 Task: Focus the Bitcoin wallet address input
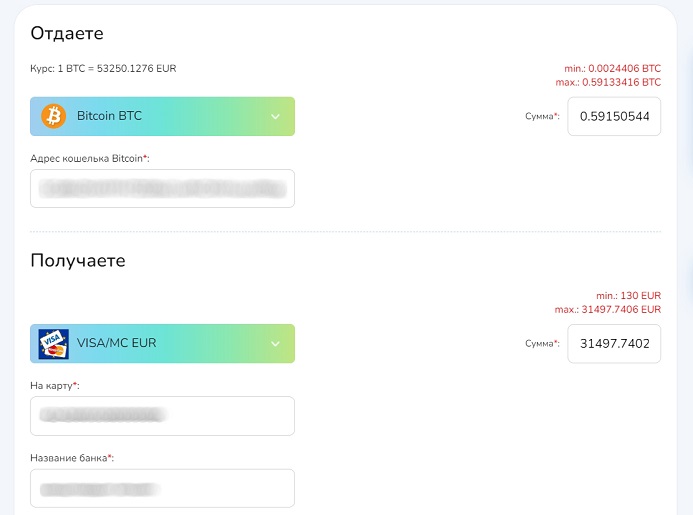(162, 188)
